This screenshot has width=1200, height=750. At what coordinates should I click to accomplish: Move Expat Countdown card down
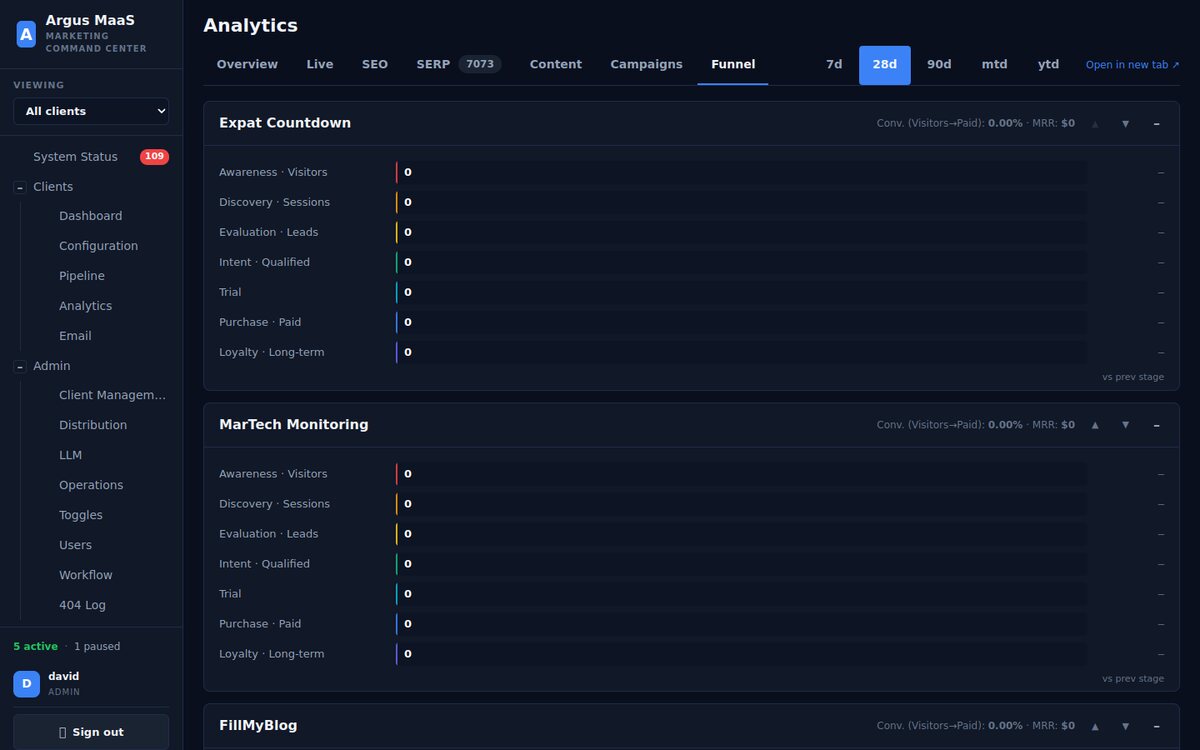[1125, 124]
